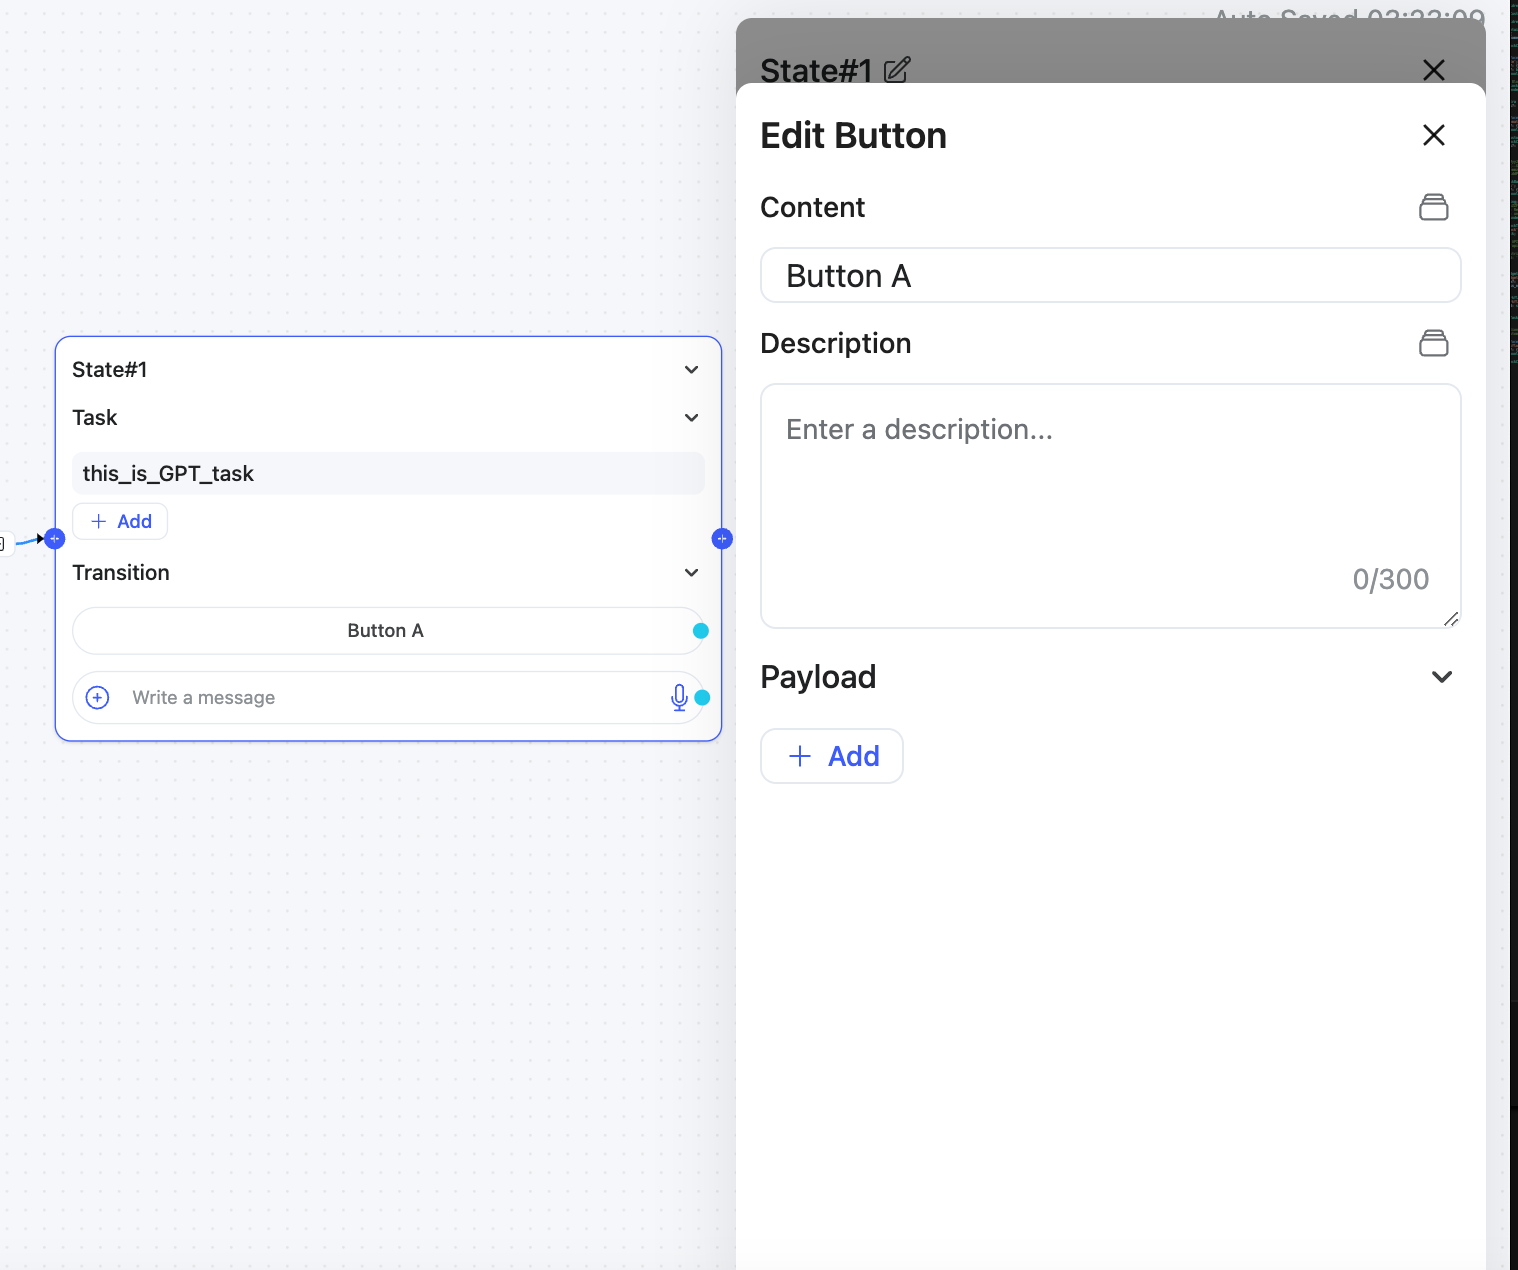Focus the Content field containing Button A
1518x1270 pixels.
(1110, 276)
